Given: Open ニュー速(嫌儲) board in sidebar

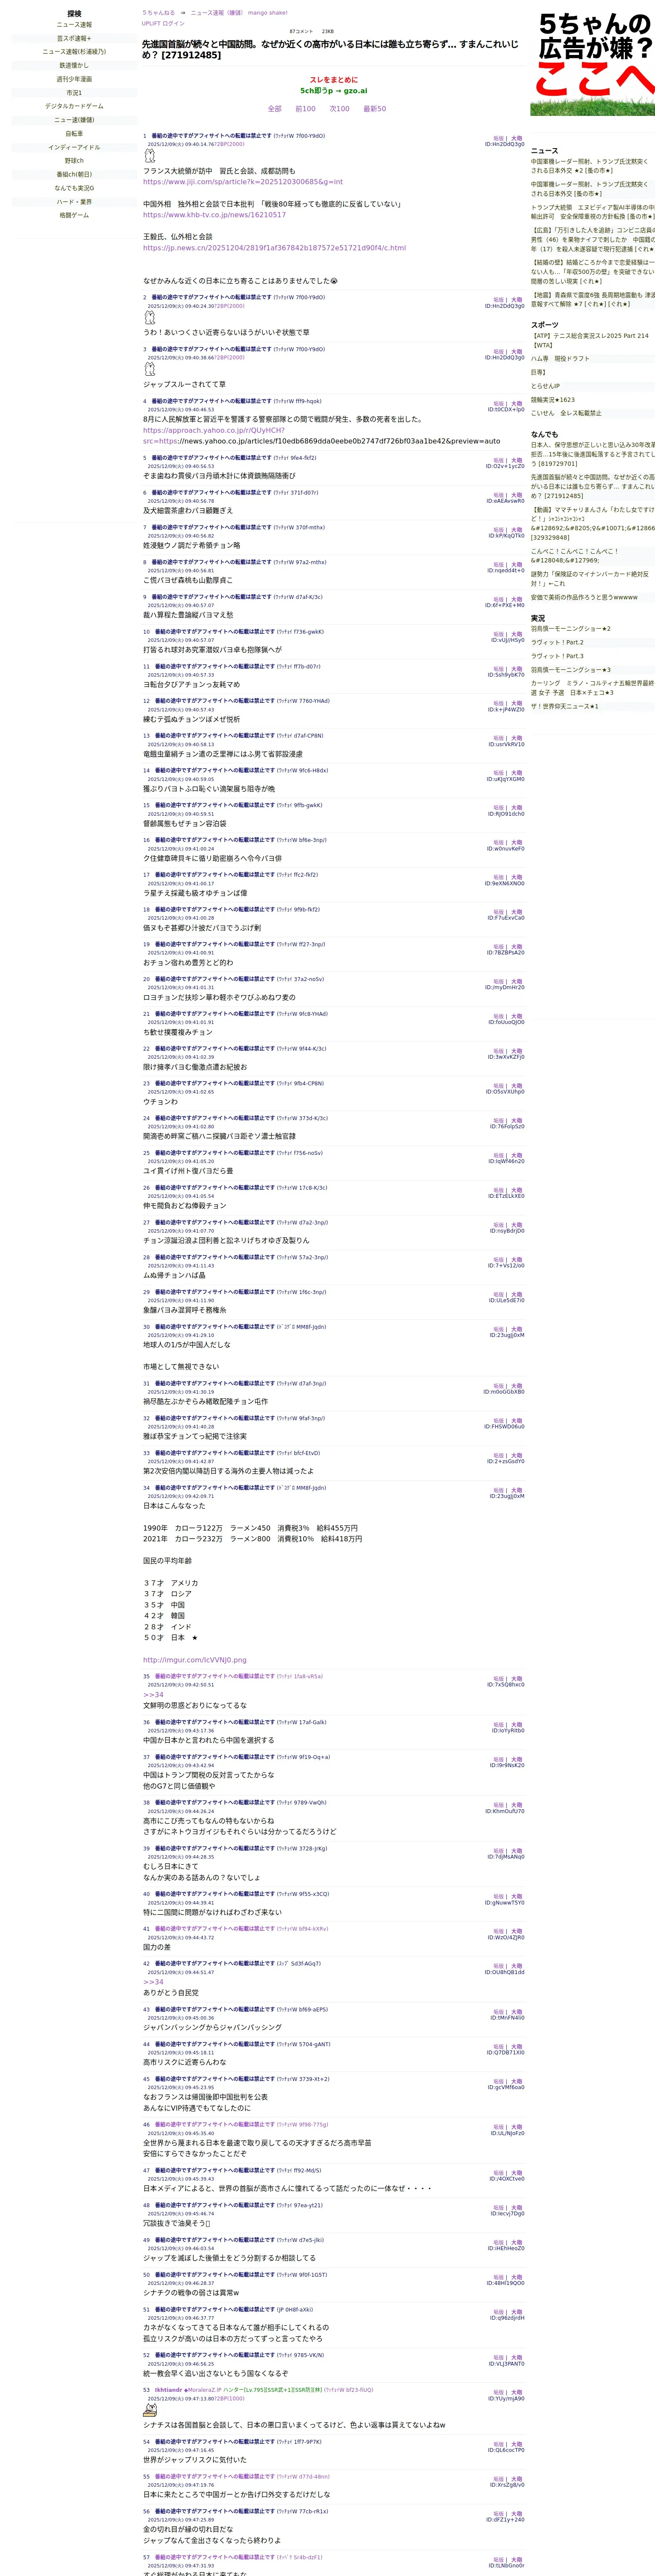Looking at the screenshot, I should [x=74, y=120].
